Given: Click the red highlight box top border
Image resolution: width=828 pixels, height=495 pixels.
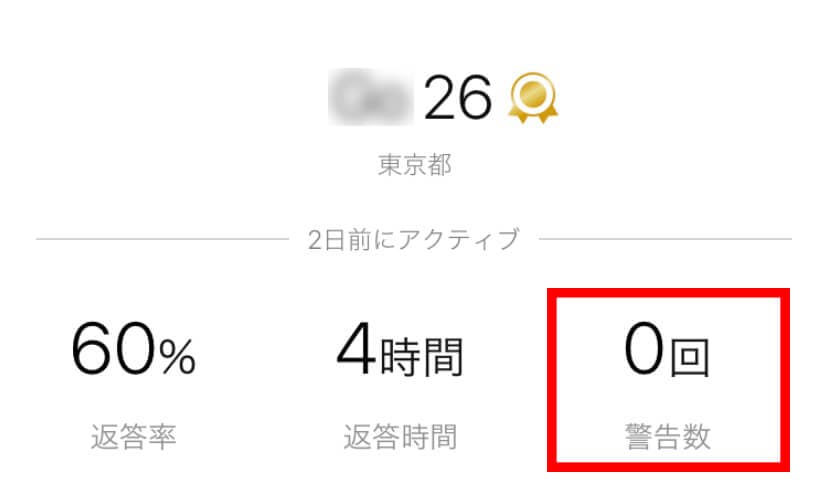Looking at the screenshot, I should click(x=669, y=293).
